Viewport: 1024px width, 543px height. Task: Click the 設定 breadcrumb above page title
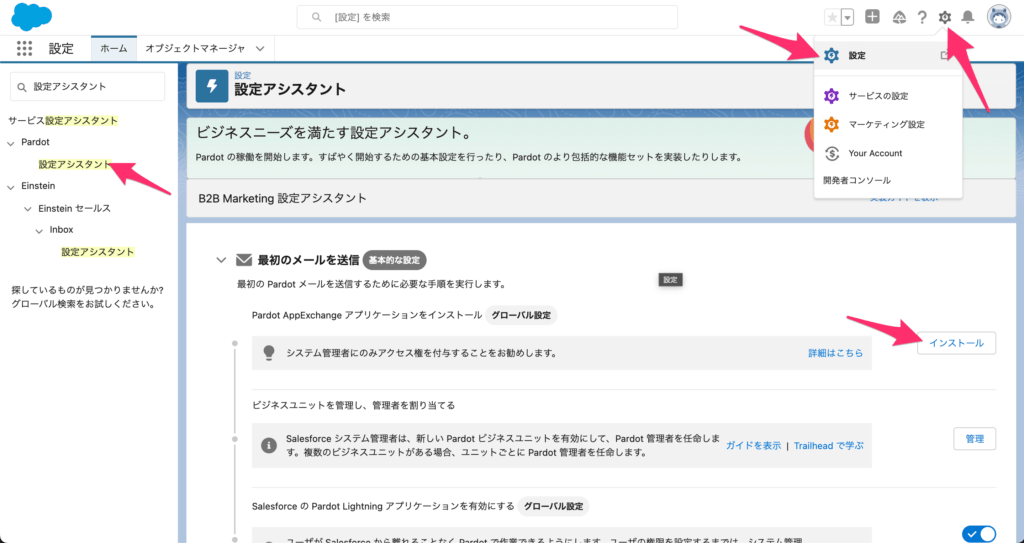click(242, 75)
